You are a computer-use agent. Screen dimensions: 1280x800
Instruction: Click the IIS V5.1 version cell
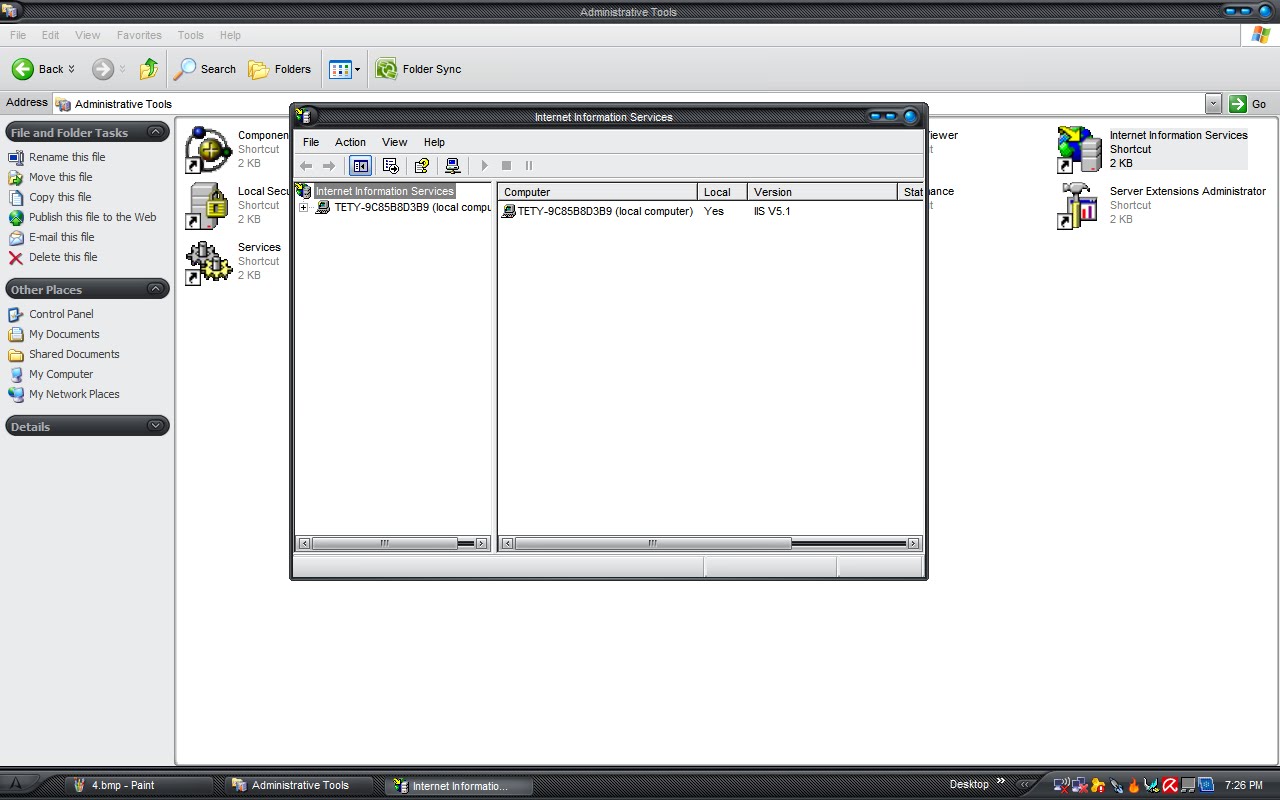pos(772,211)
